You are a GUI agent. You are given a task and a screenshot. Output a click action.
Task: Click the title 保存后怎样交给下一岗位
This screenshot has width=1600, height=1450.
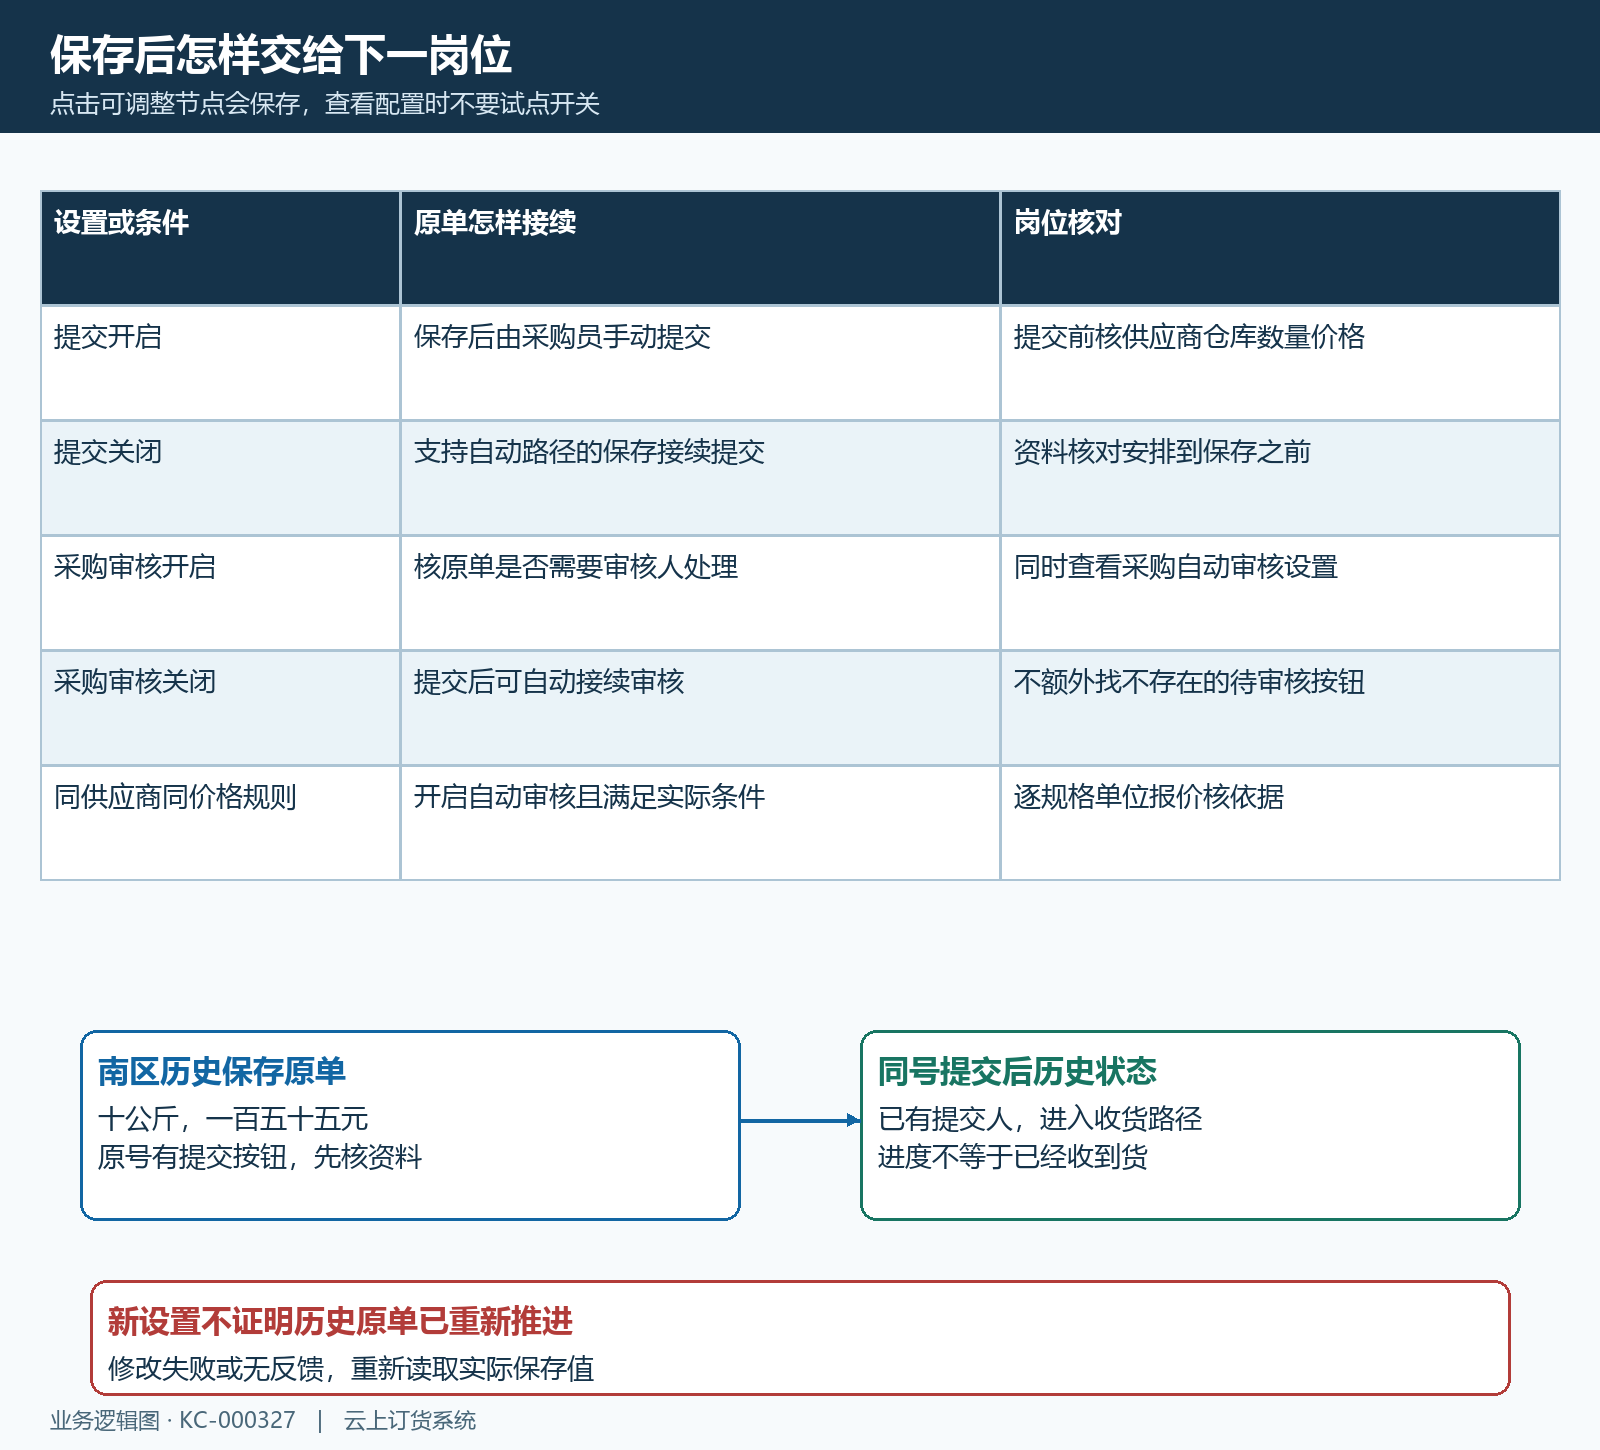click(x=281, y=55)
